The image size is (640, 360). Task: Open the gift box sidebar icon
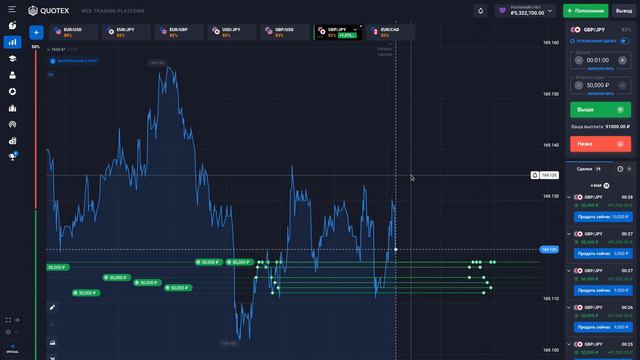point(12,141)
